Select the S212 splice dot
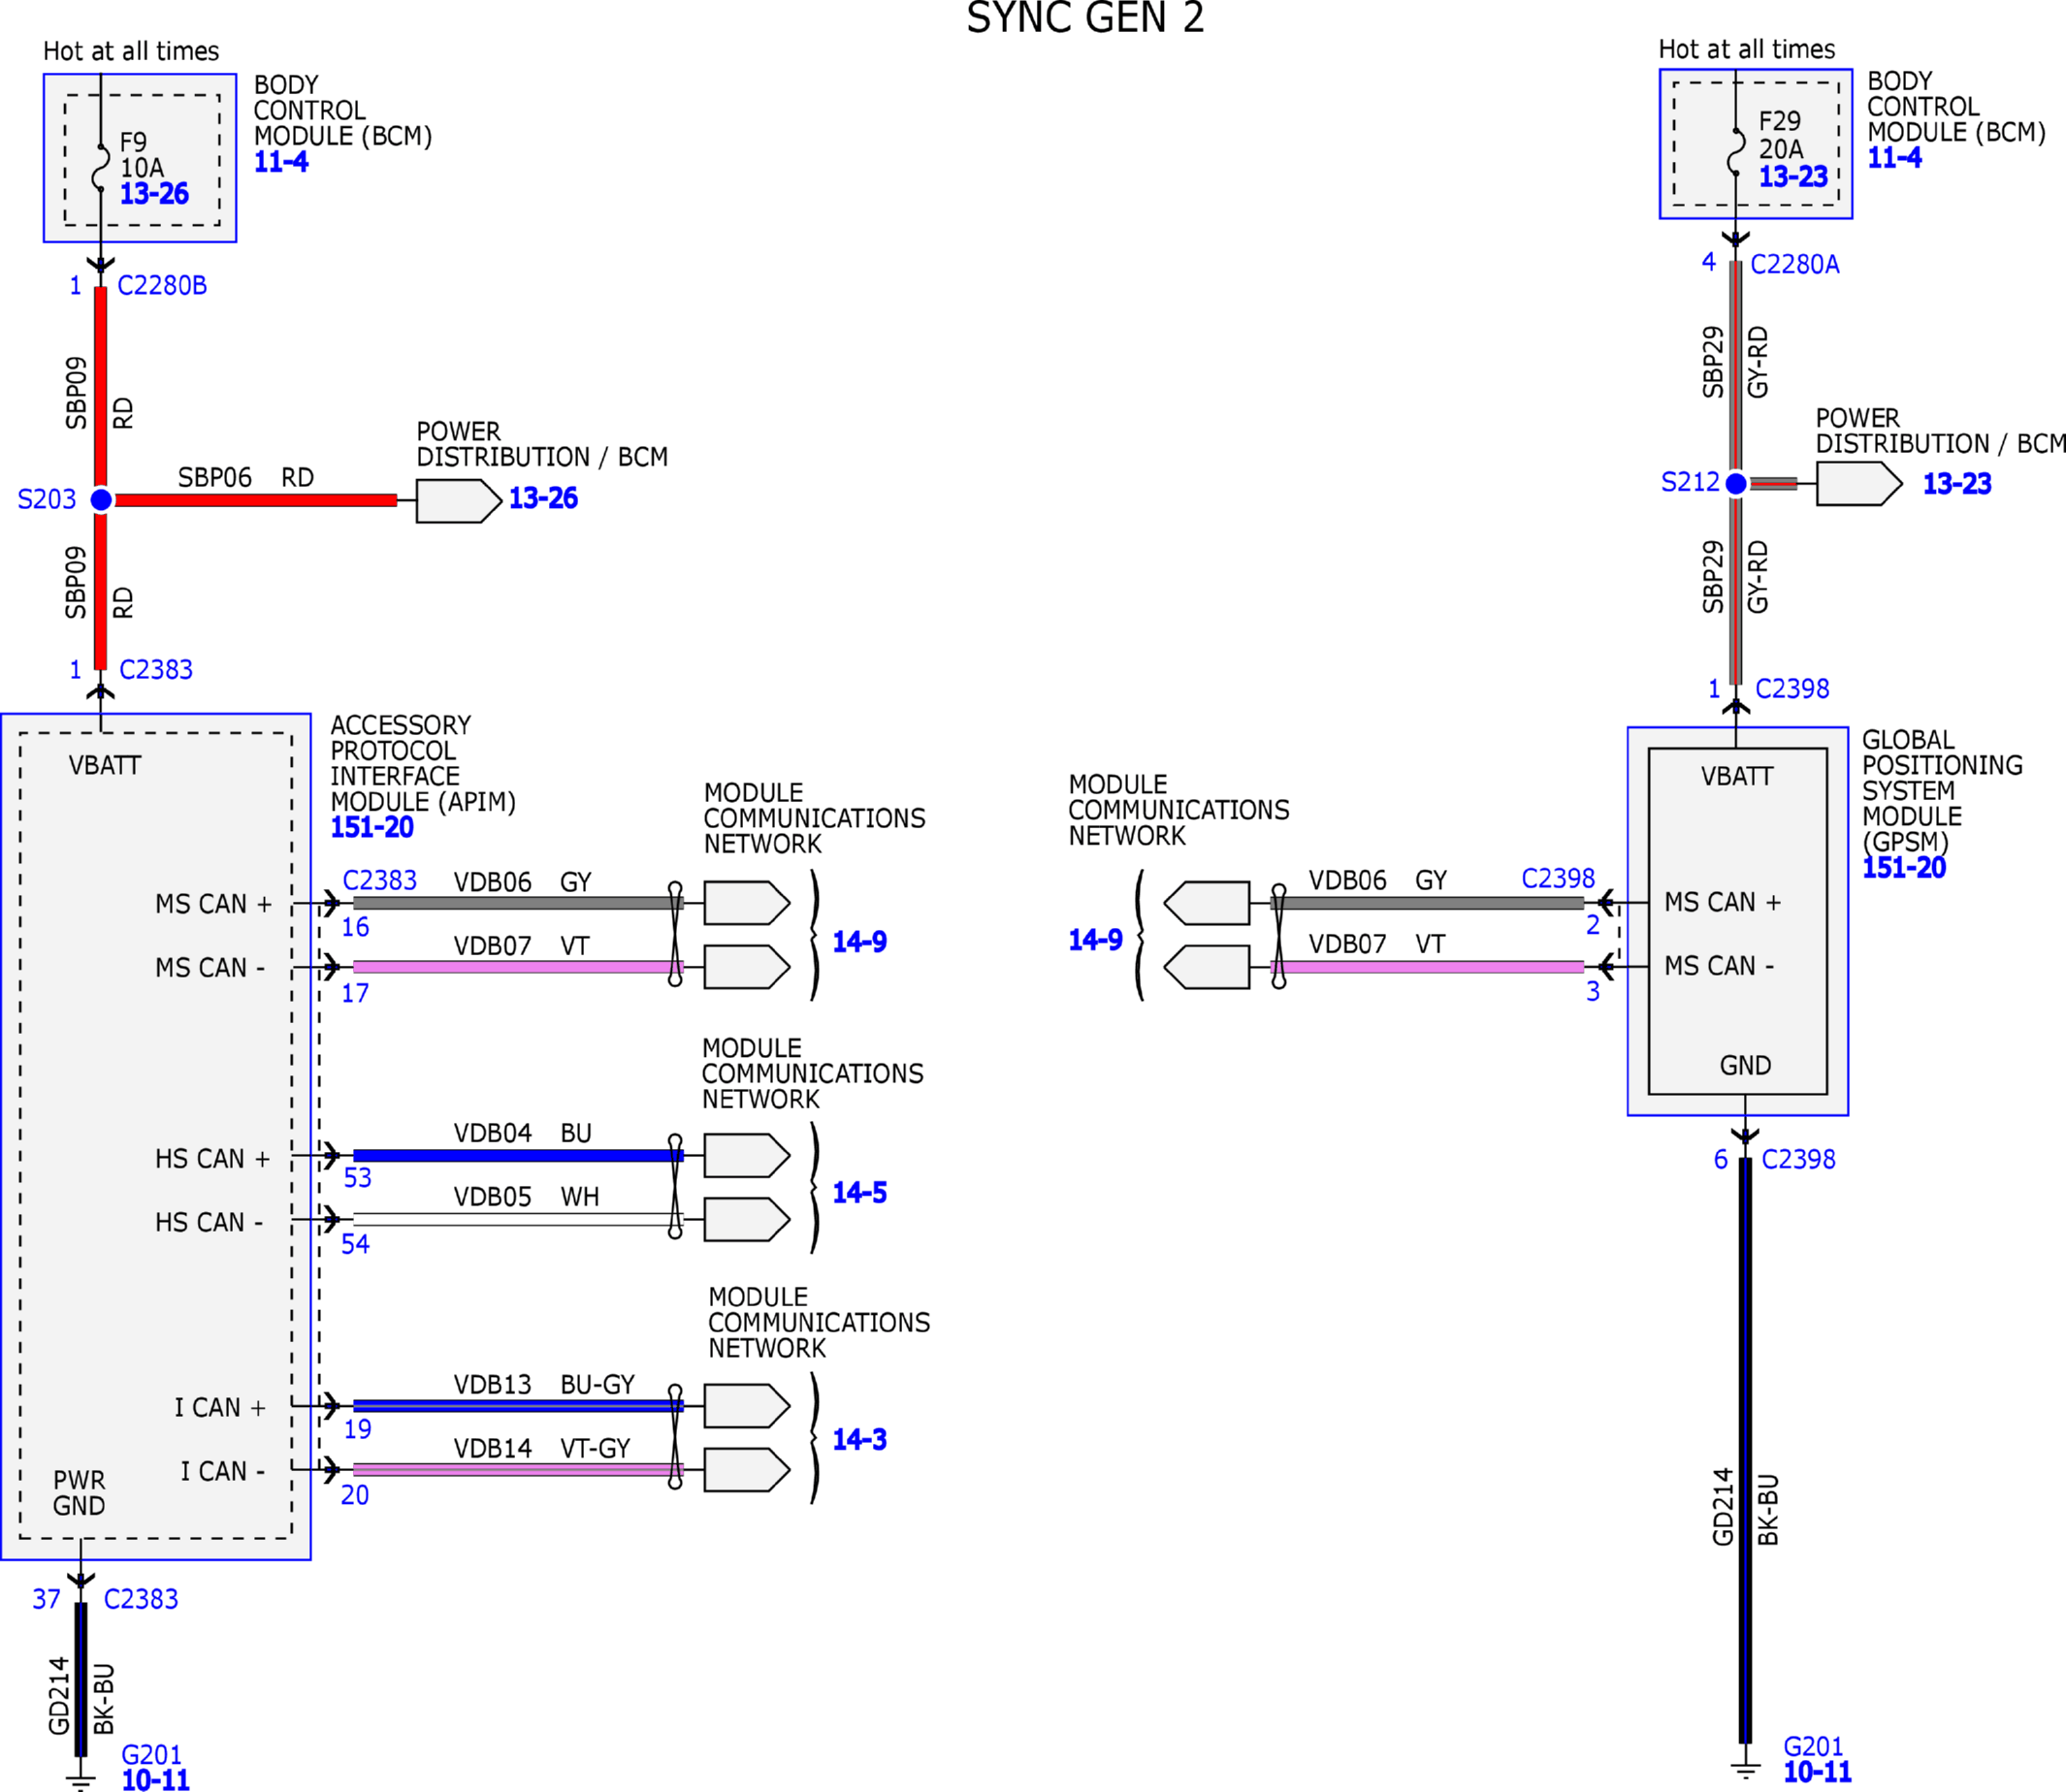2066x1792 pixels. click(1736, 484)
